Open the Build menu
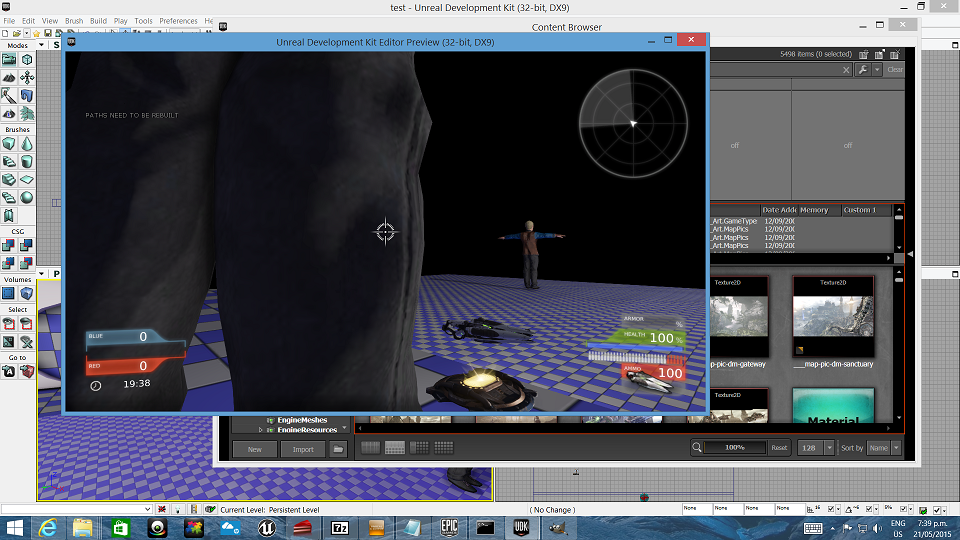The image size is (960, 540). point(99,21)
